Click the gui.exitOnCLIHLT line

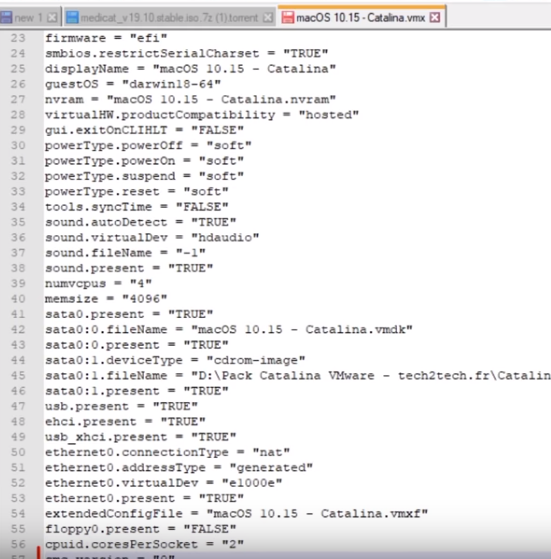click(144, 130)
